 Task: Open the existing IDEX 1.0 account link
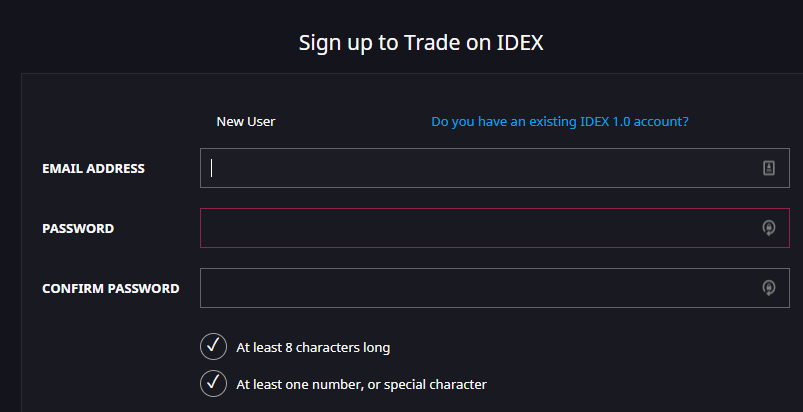pos(560,122)
